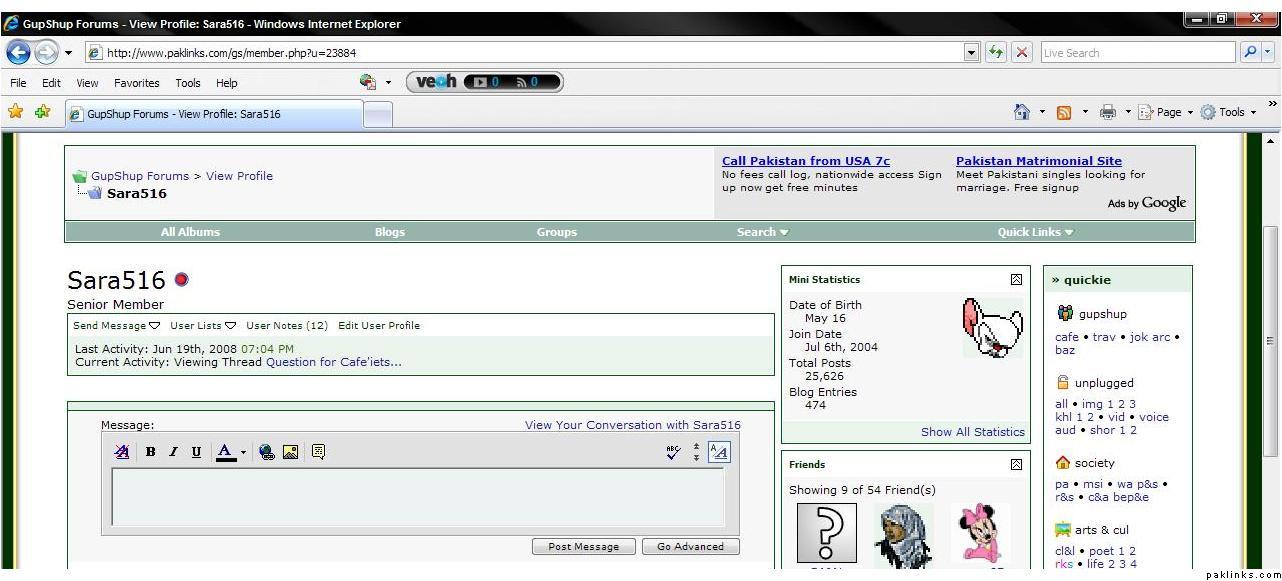Click the ABC spell check icon
The height and width of the screenshot is (581, 1282).
point(672,452)
